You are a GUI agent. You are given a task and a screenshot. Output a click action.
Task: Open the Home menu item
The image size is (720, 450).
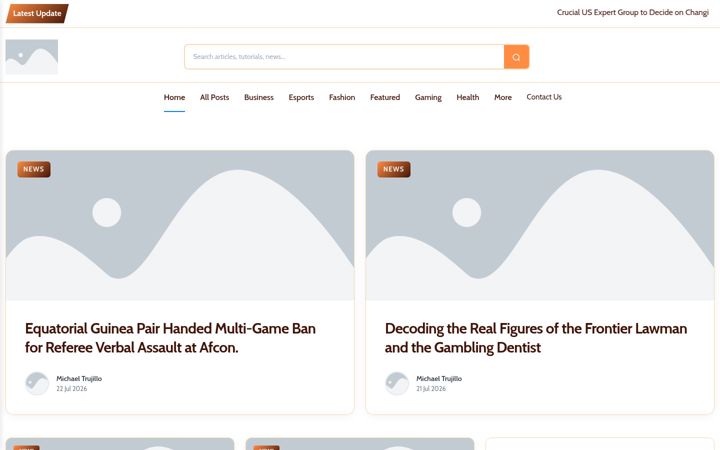174,97
